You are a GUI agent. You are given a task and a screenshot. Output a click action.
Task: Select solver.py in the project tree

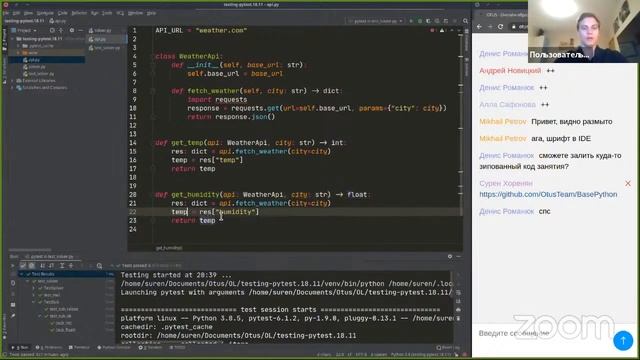click(x=36, y=67)
